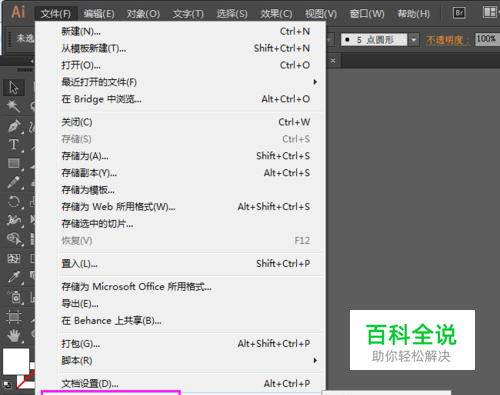Close the document tab with X
The height and width of the screenshot is (395, 500).
[333, 61]
